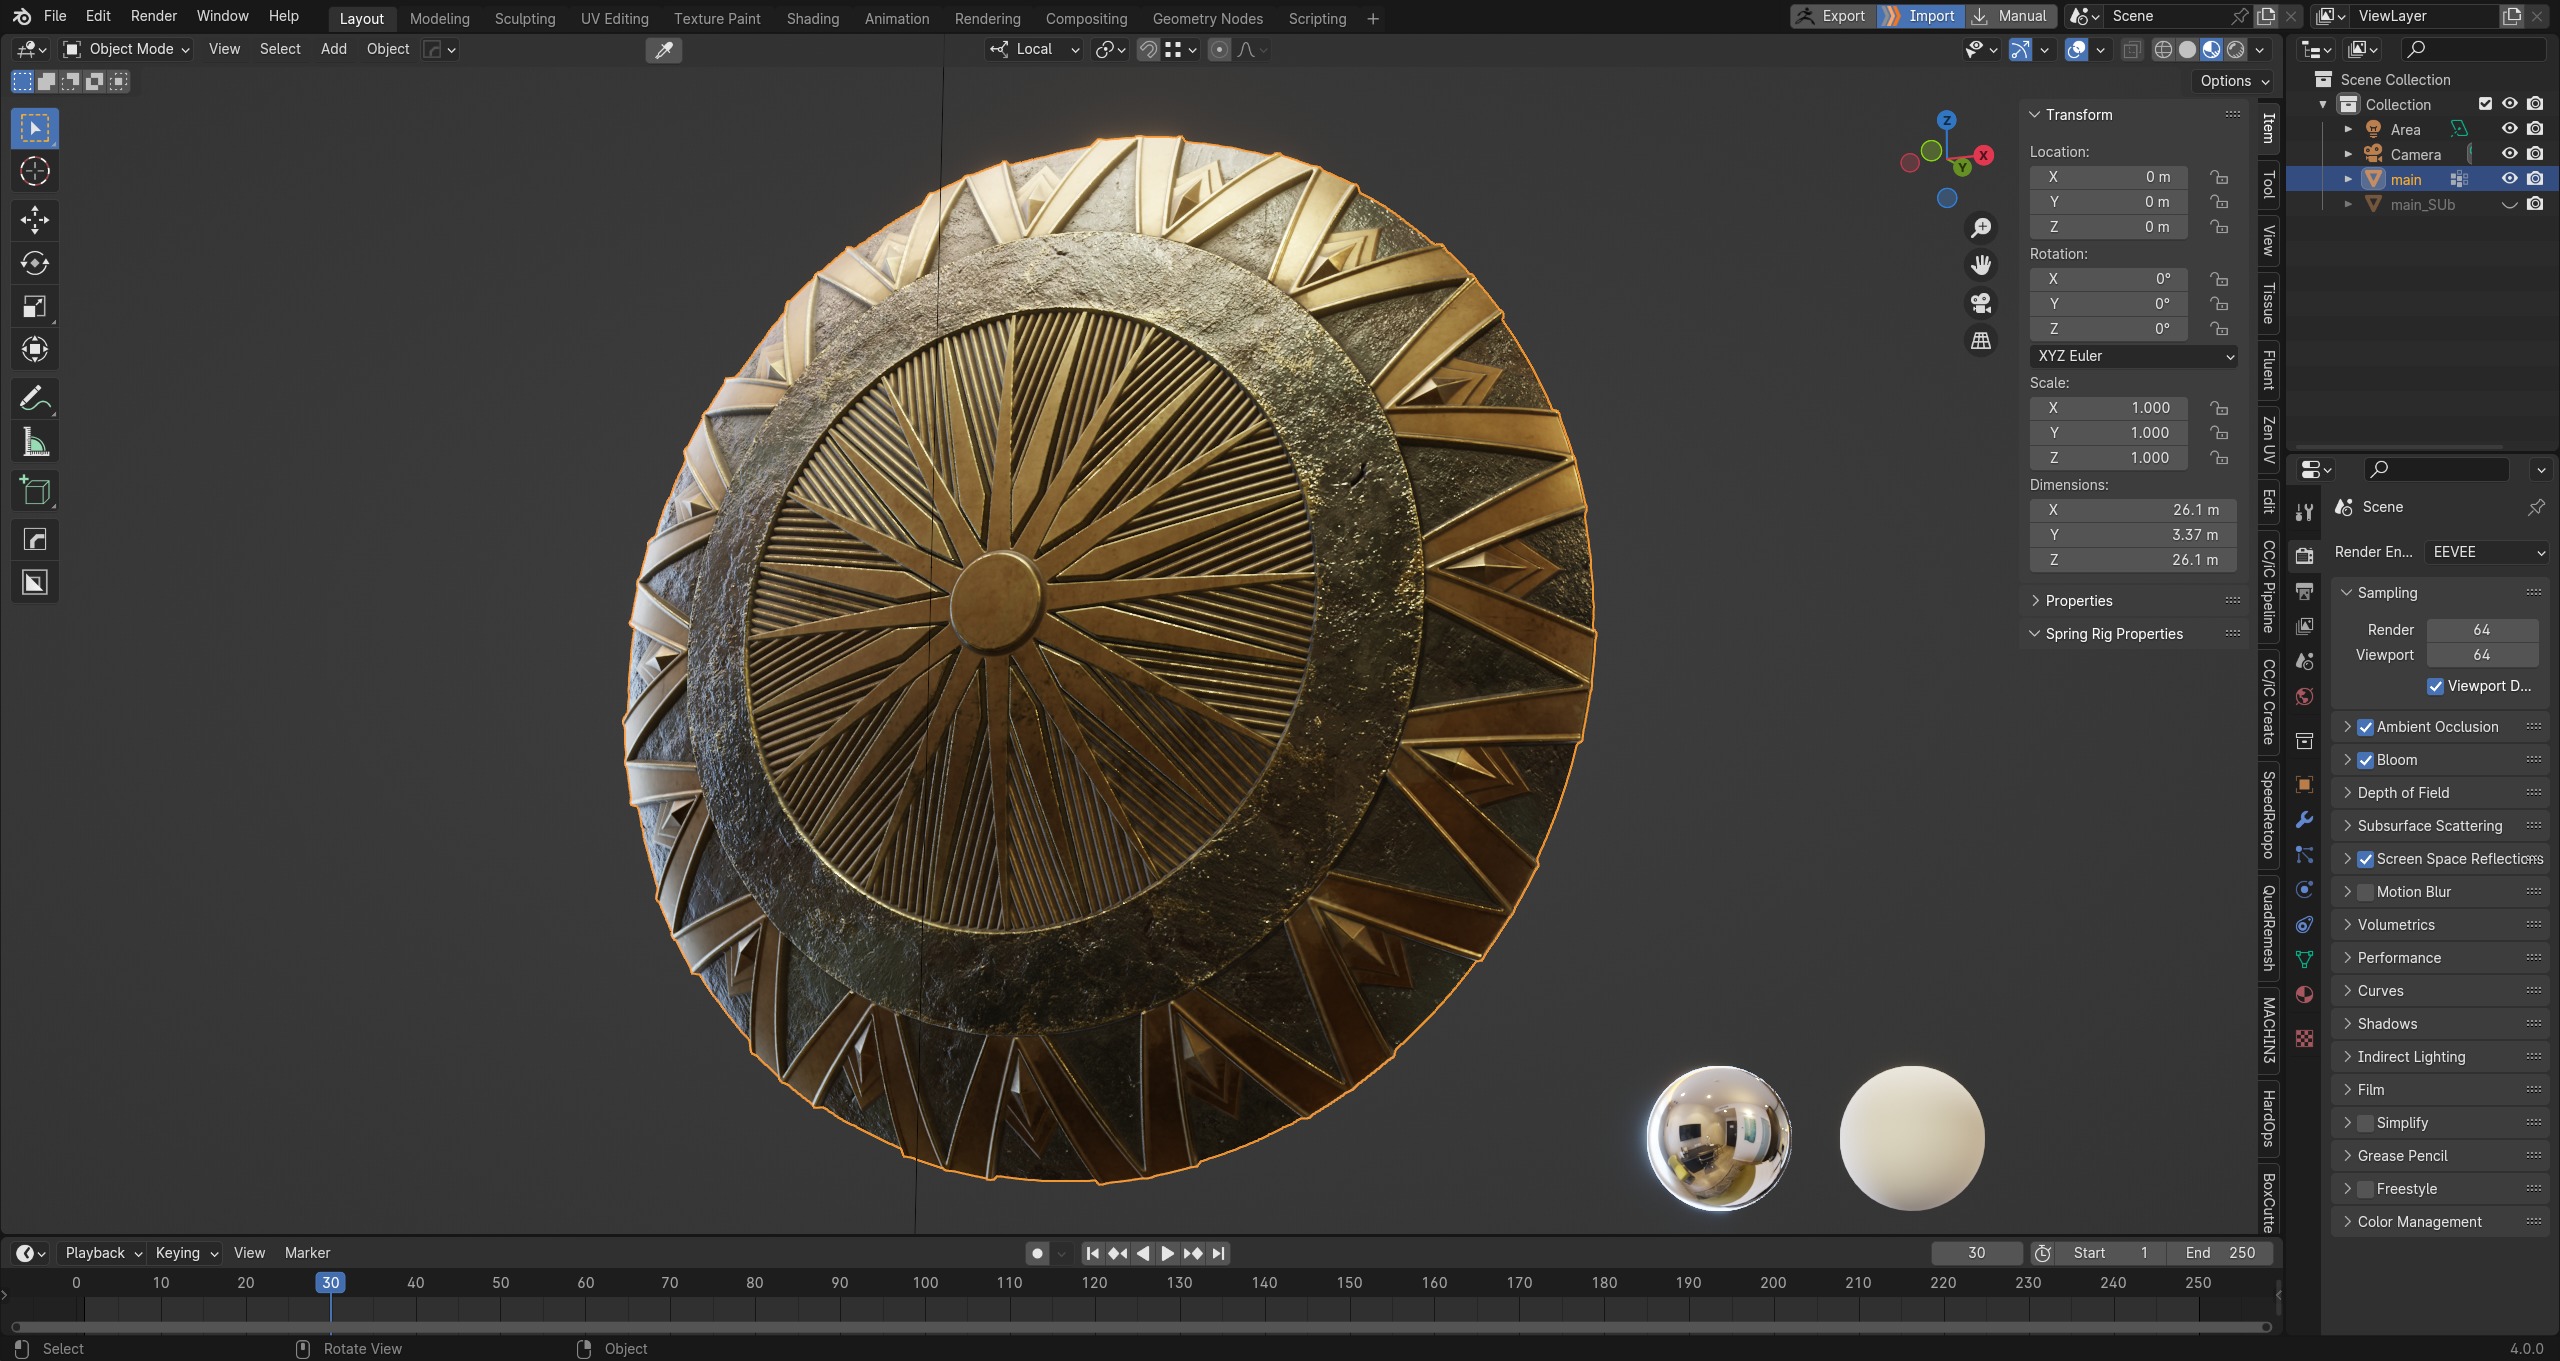Click the Scale X value field
The image size is (2560, 1361).
pyautogui.click(x=2109, y=408)
